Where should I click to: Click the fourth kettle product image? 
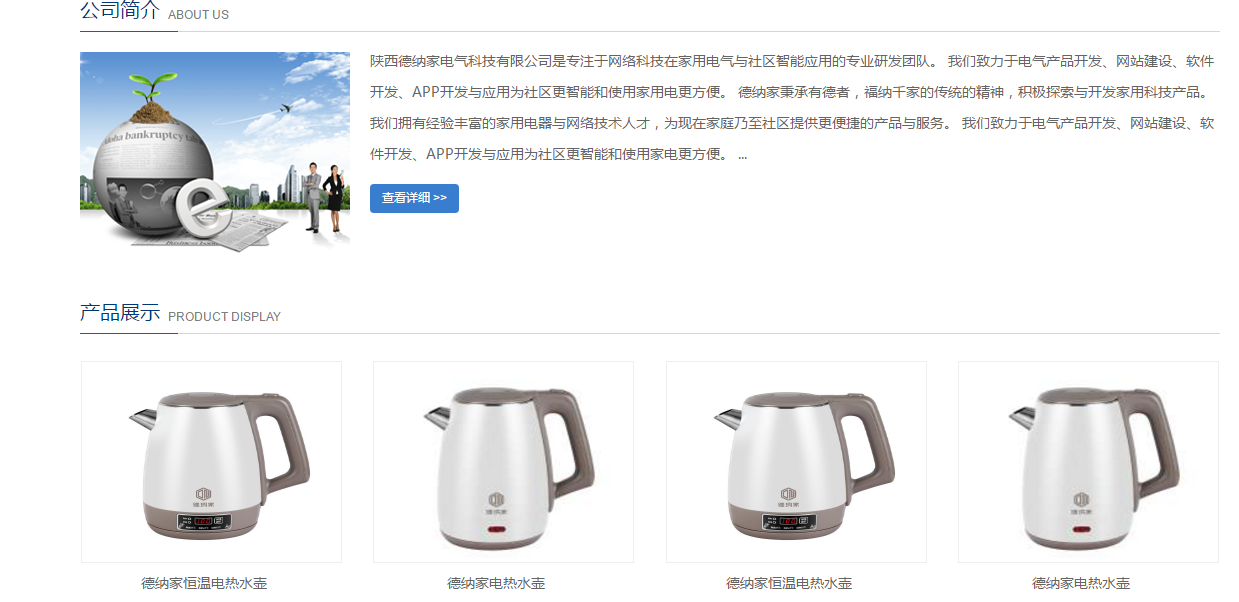coord(1088,462)
